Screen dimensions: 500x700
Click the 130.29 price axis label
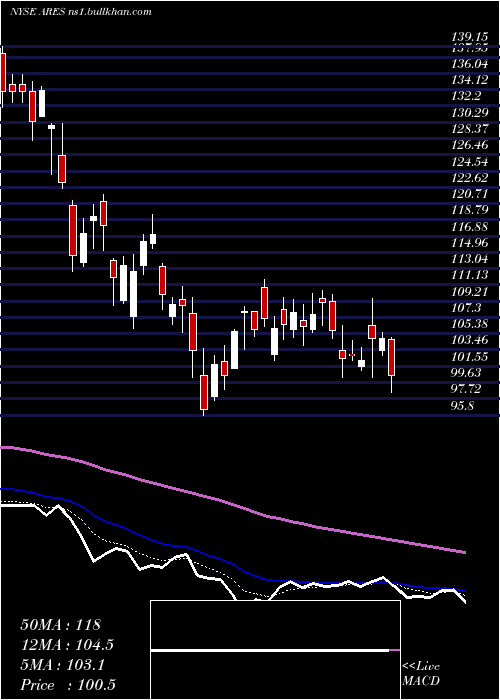tap(469, 112)
